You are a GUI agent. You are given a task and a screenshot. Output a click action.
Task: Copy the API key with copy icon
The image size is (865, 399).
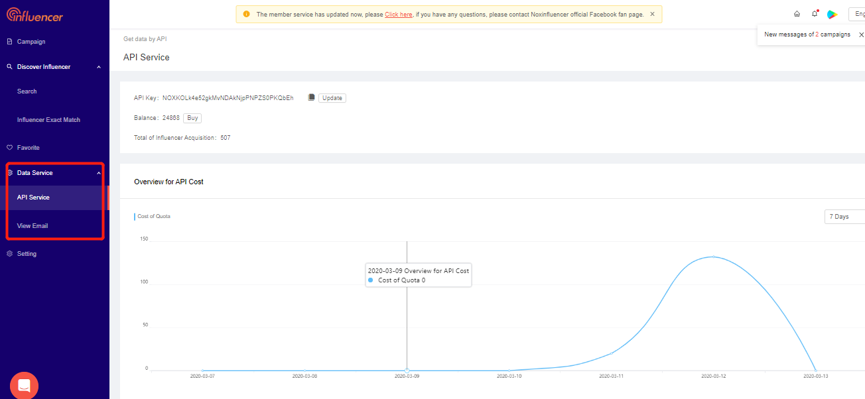(311, 97)
